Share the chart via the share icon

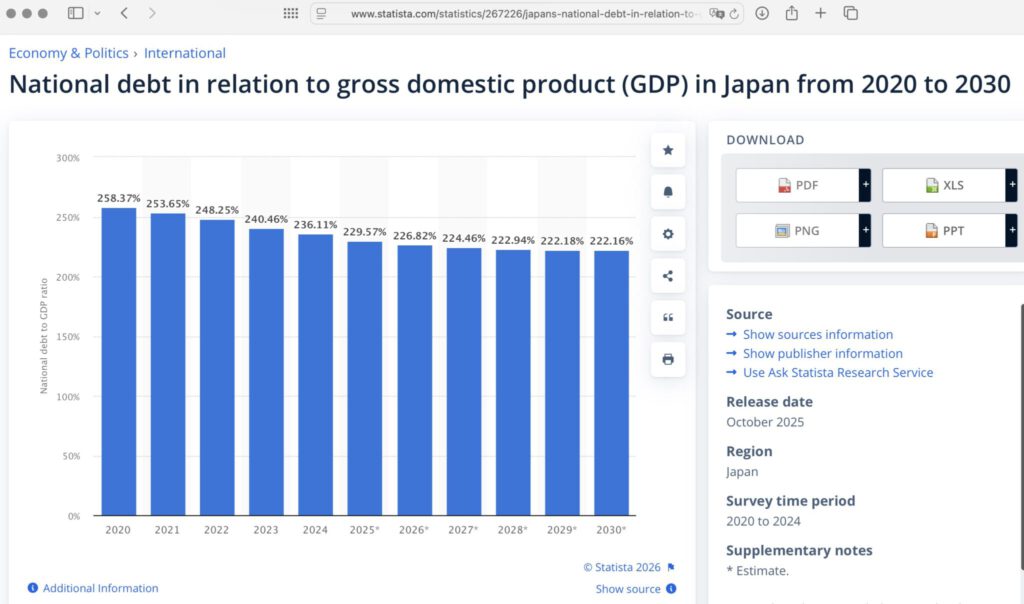tap(667, 275)
